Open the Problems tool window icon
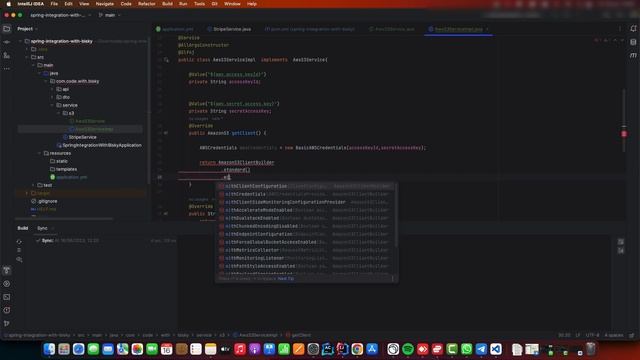Screen dimensions: 640x360 (x=7, y=310)
